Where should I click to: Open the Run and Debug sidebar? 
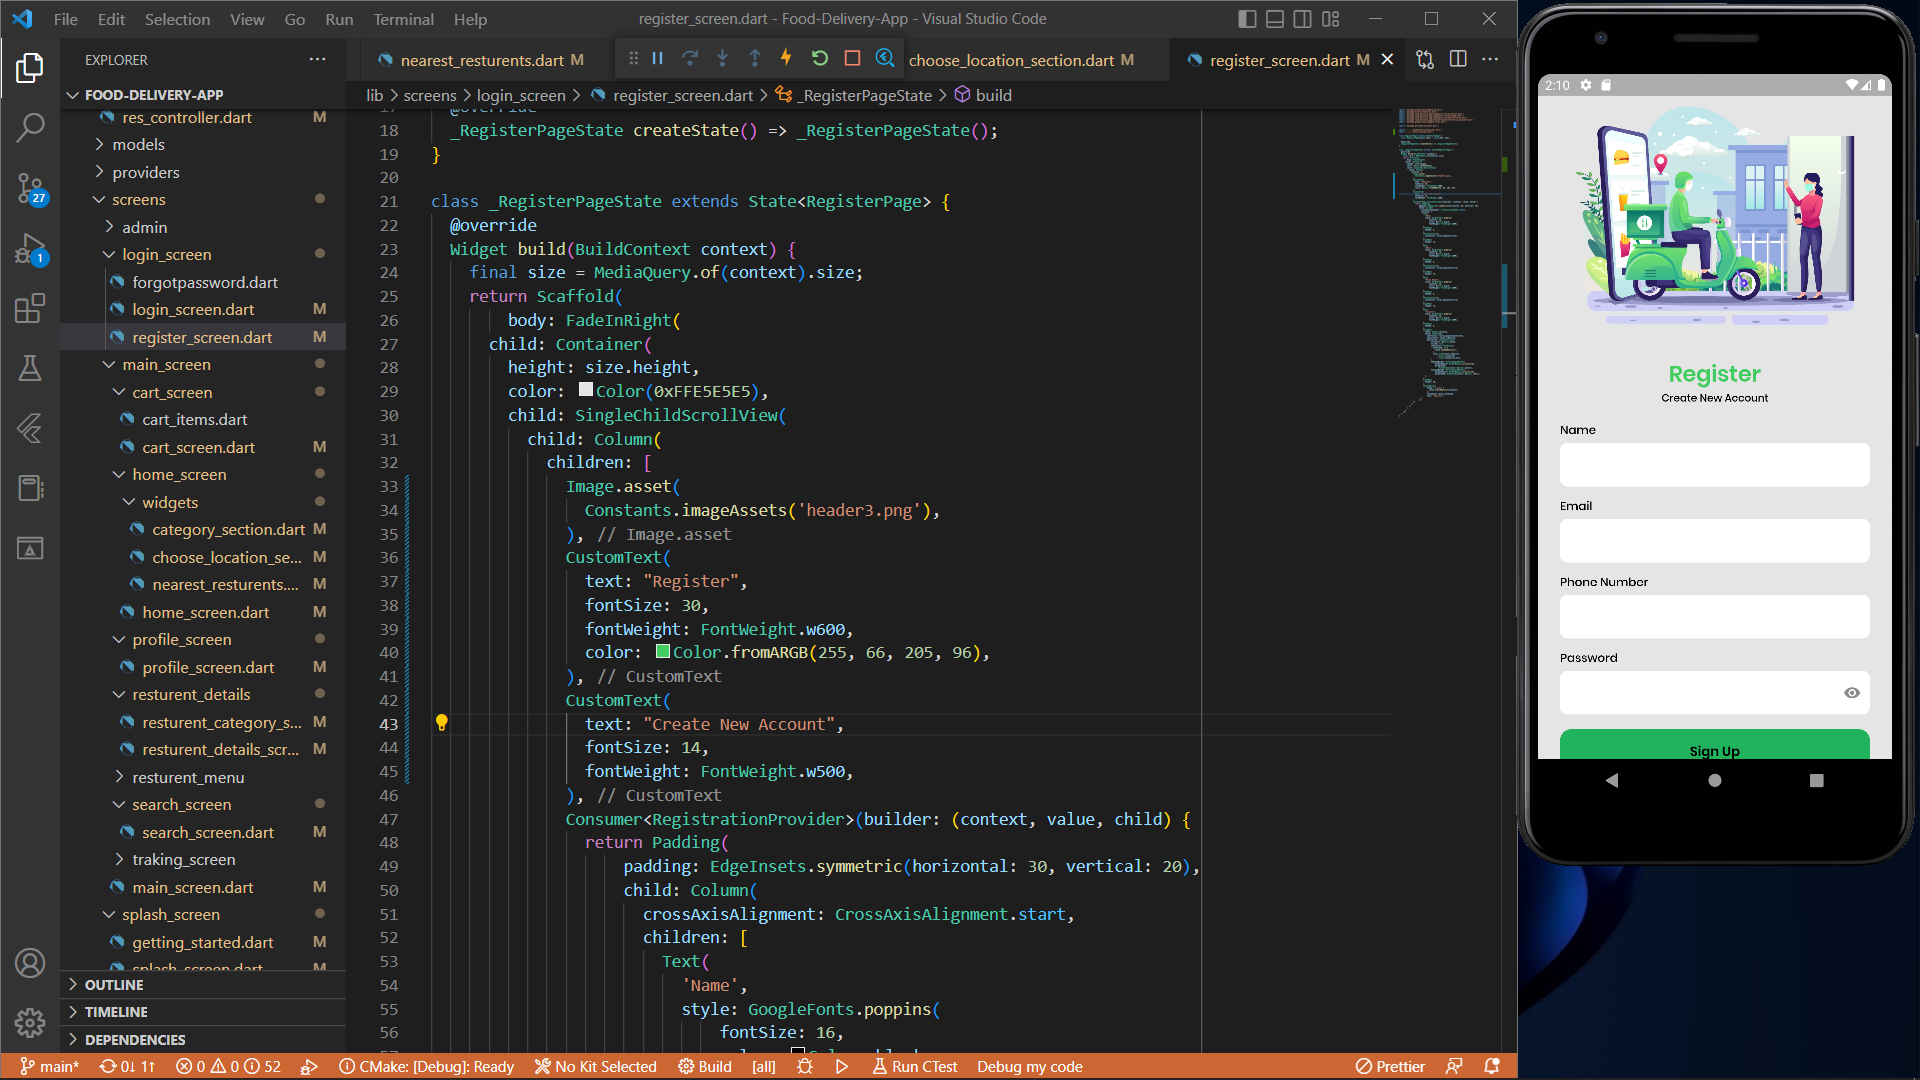tap(30, 249)
